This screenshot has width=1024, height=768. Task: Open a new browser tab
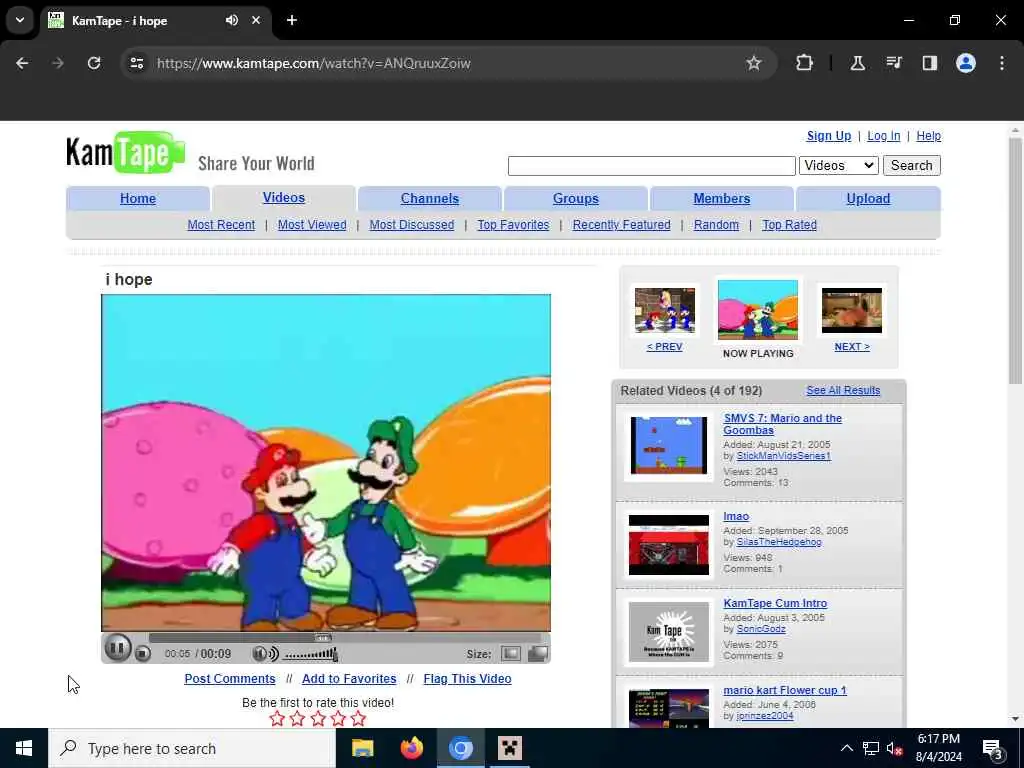292,20
